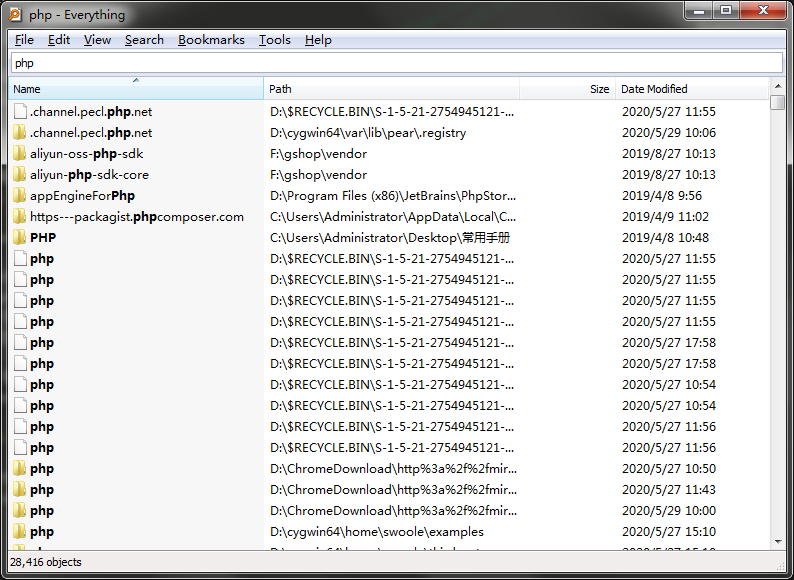This screenshot has height=580, width=794.
Task: Click the AppData\Local path cell
Action: [x=393, y=217]
